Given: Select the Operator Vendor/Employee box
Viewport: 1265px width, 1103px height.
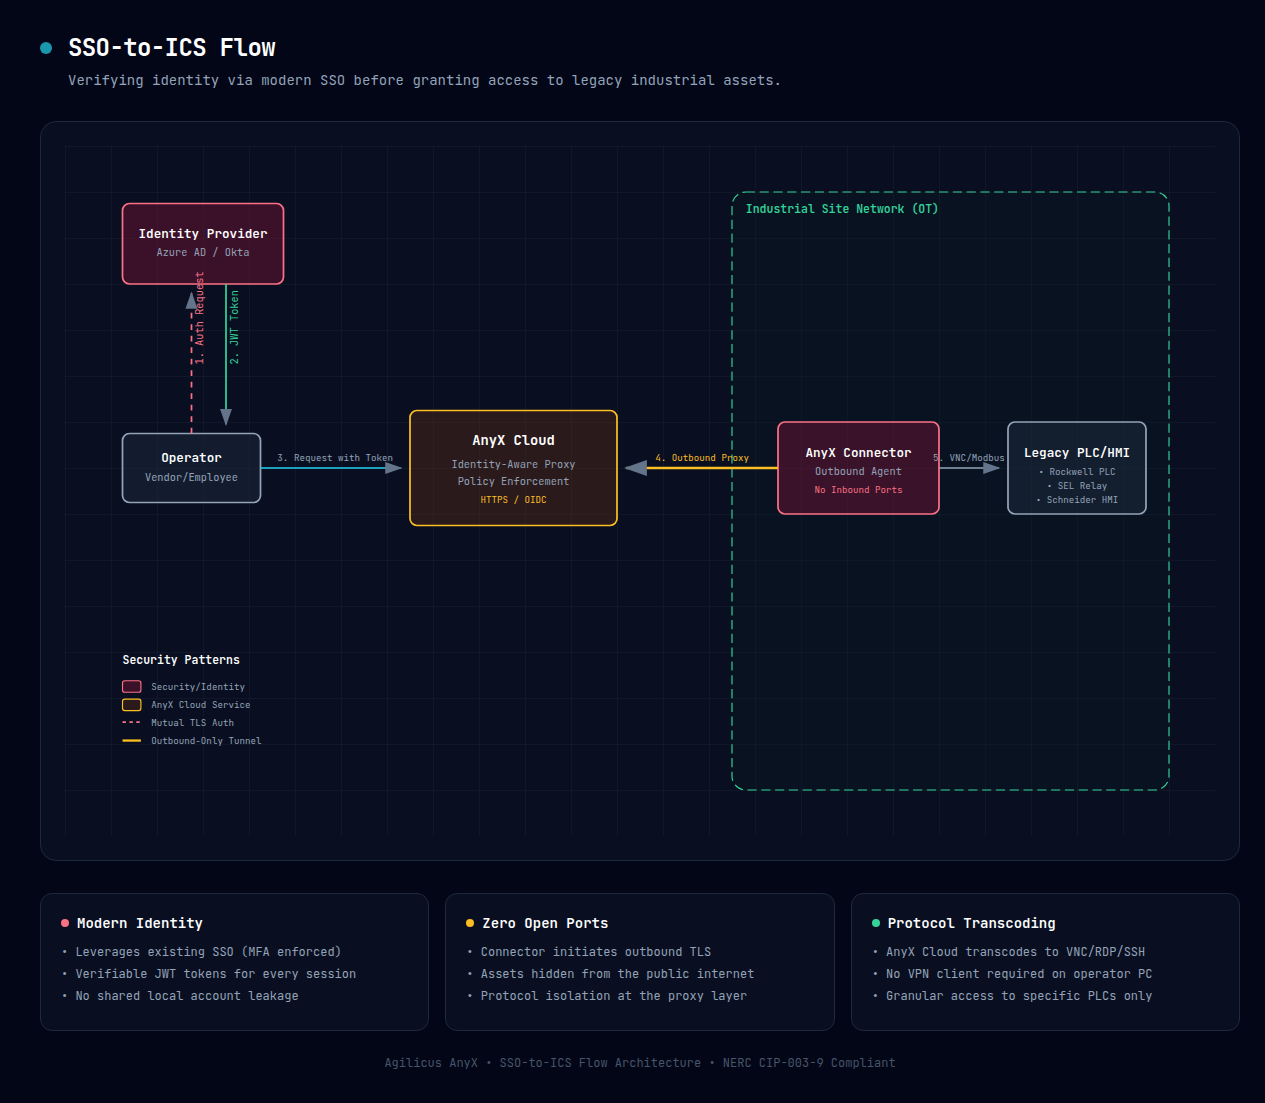Looking at the screenshot, I should tap(191, 468).
